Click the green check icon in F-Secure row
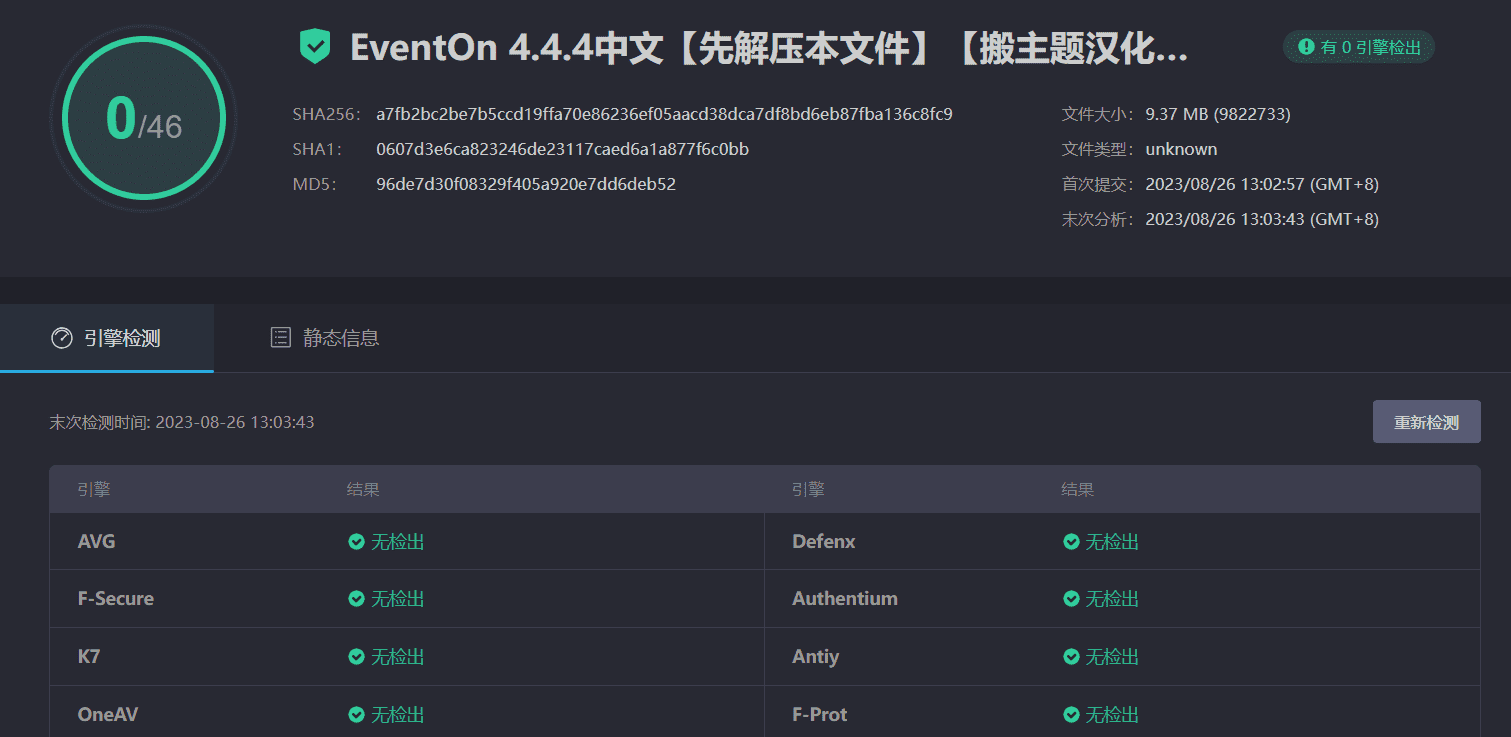This screenshot has height=737, width=1511. (x=356, y=599)
